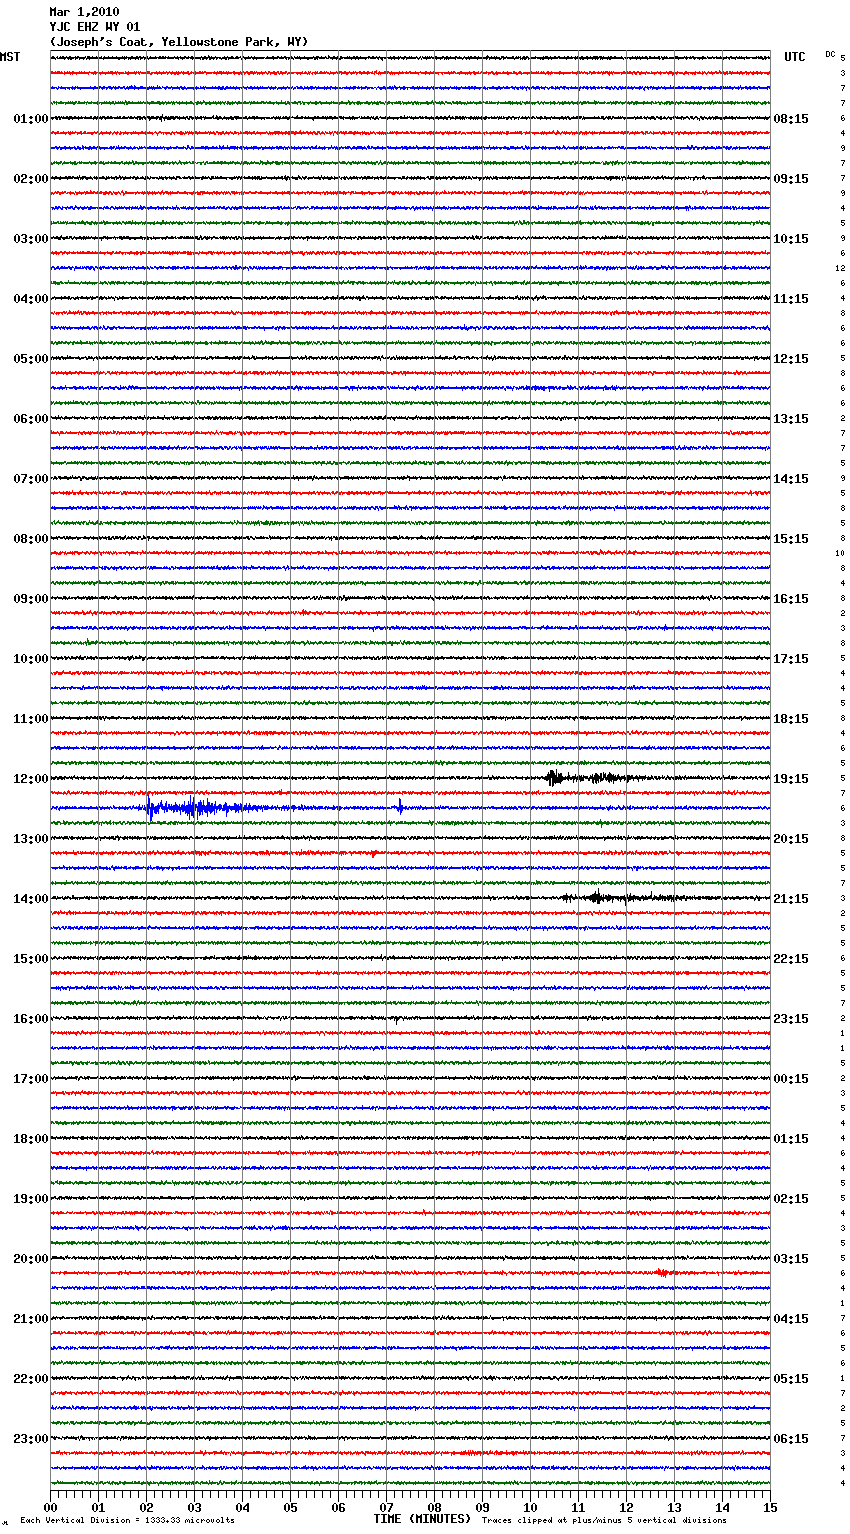Click the 03:15 UTC time label

point(791,1259)
